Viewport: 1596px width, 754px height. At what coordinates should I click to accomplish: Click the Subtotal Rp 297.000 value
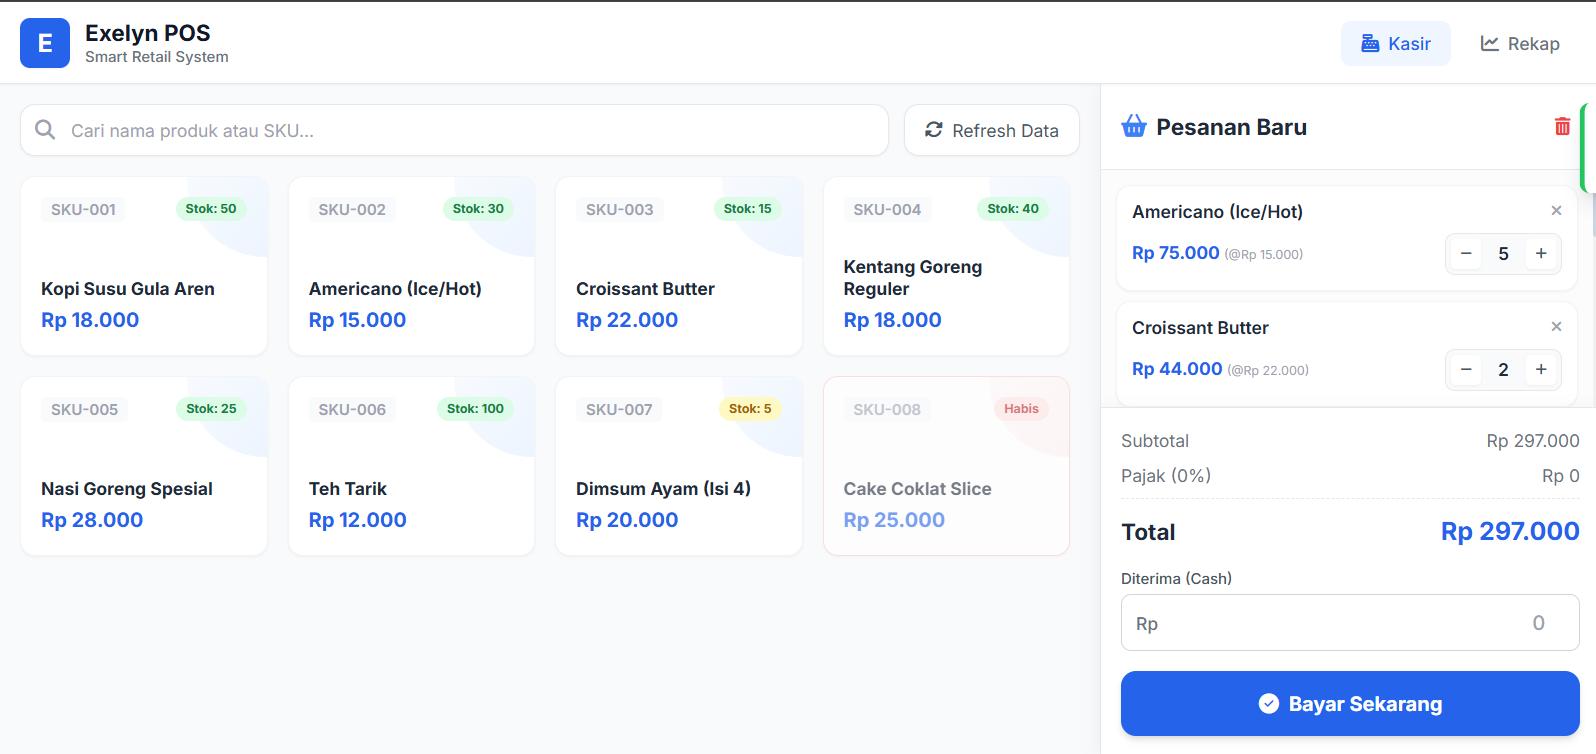pyautogui.click(x=1533, y=441)
